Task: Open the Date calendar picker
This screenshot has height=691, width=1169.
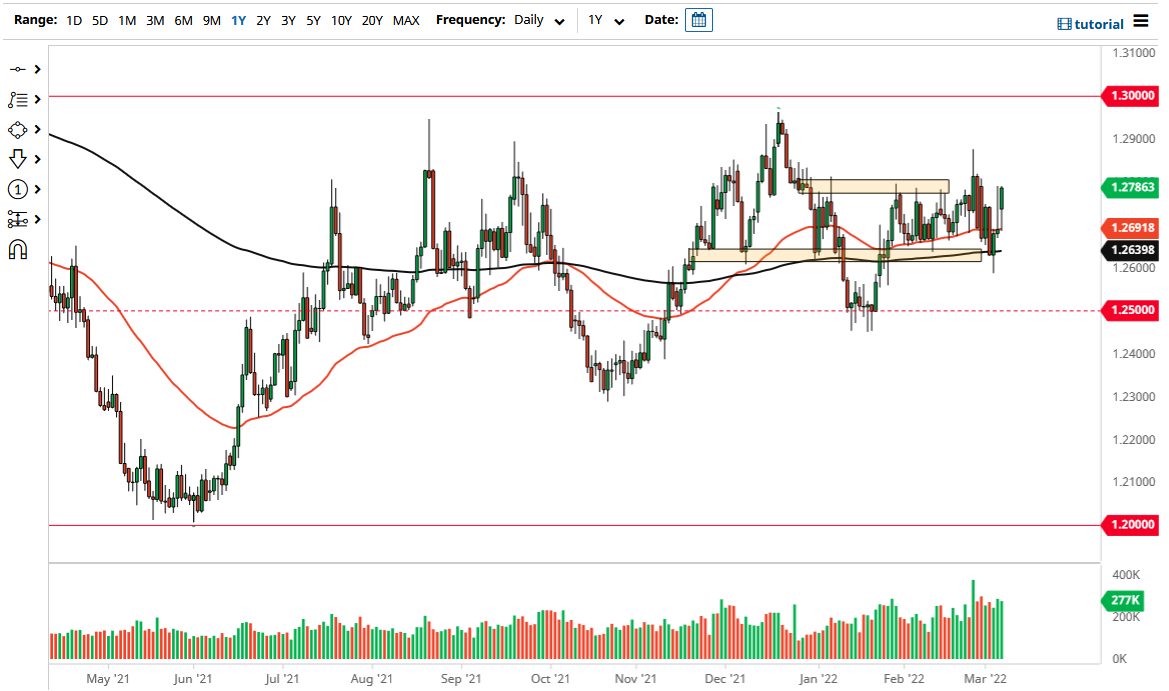Action: click(697, 19)
